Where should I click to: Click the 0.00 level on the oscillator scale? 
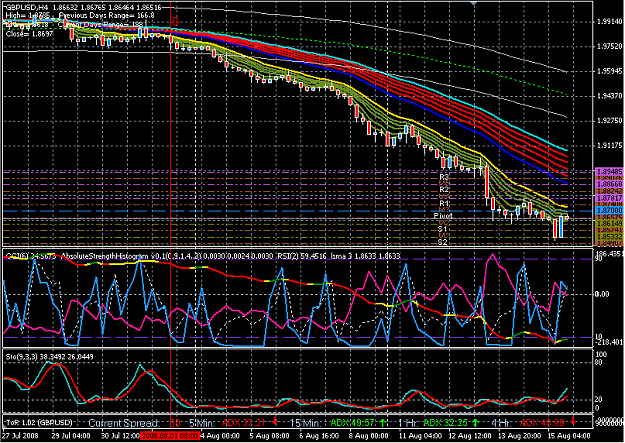coord(602,294)
